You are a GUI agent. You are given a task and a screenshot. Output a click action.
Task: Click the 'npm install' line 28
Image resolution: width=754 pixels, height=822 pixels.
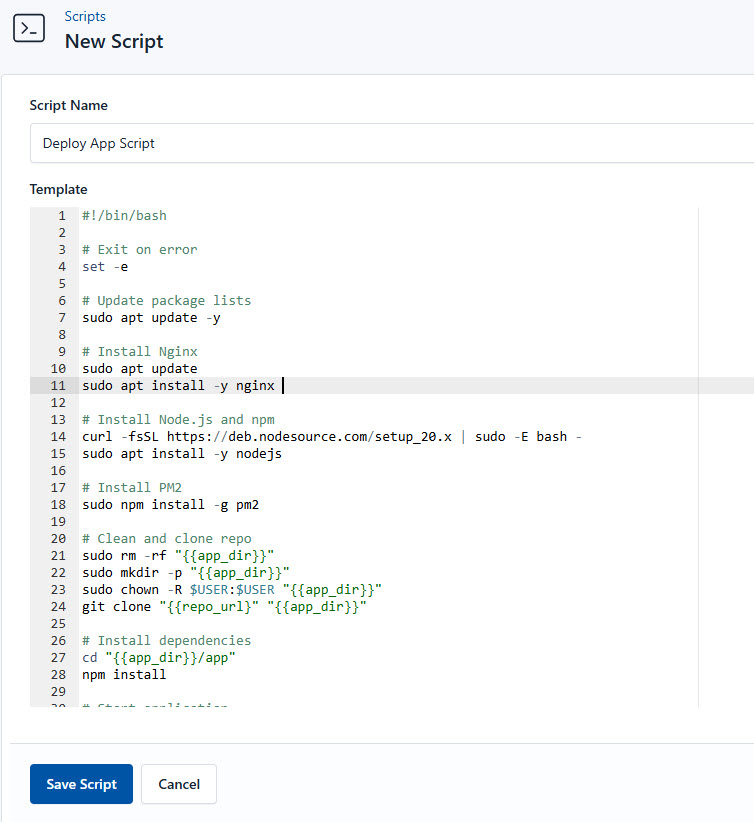124,675
